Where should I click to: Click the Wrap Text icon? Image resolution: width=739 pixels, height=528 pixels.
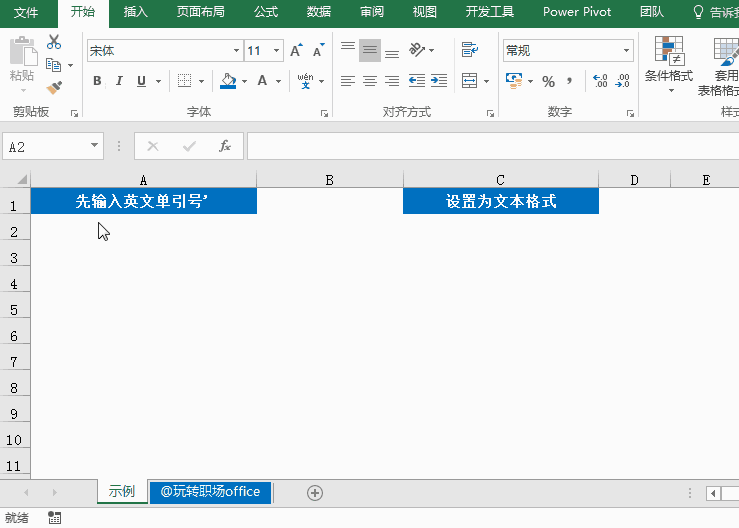(x=469, y=50)
